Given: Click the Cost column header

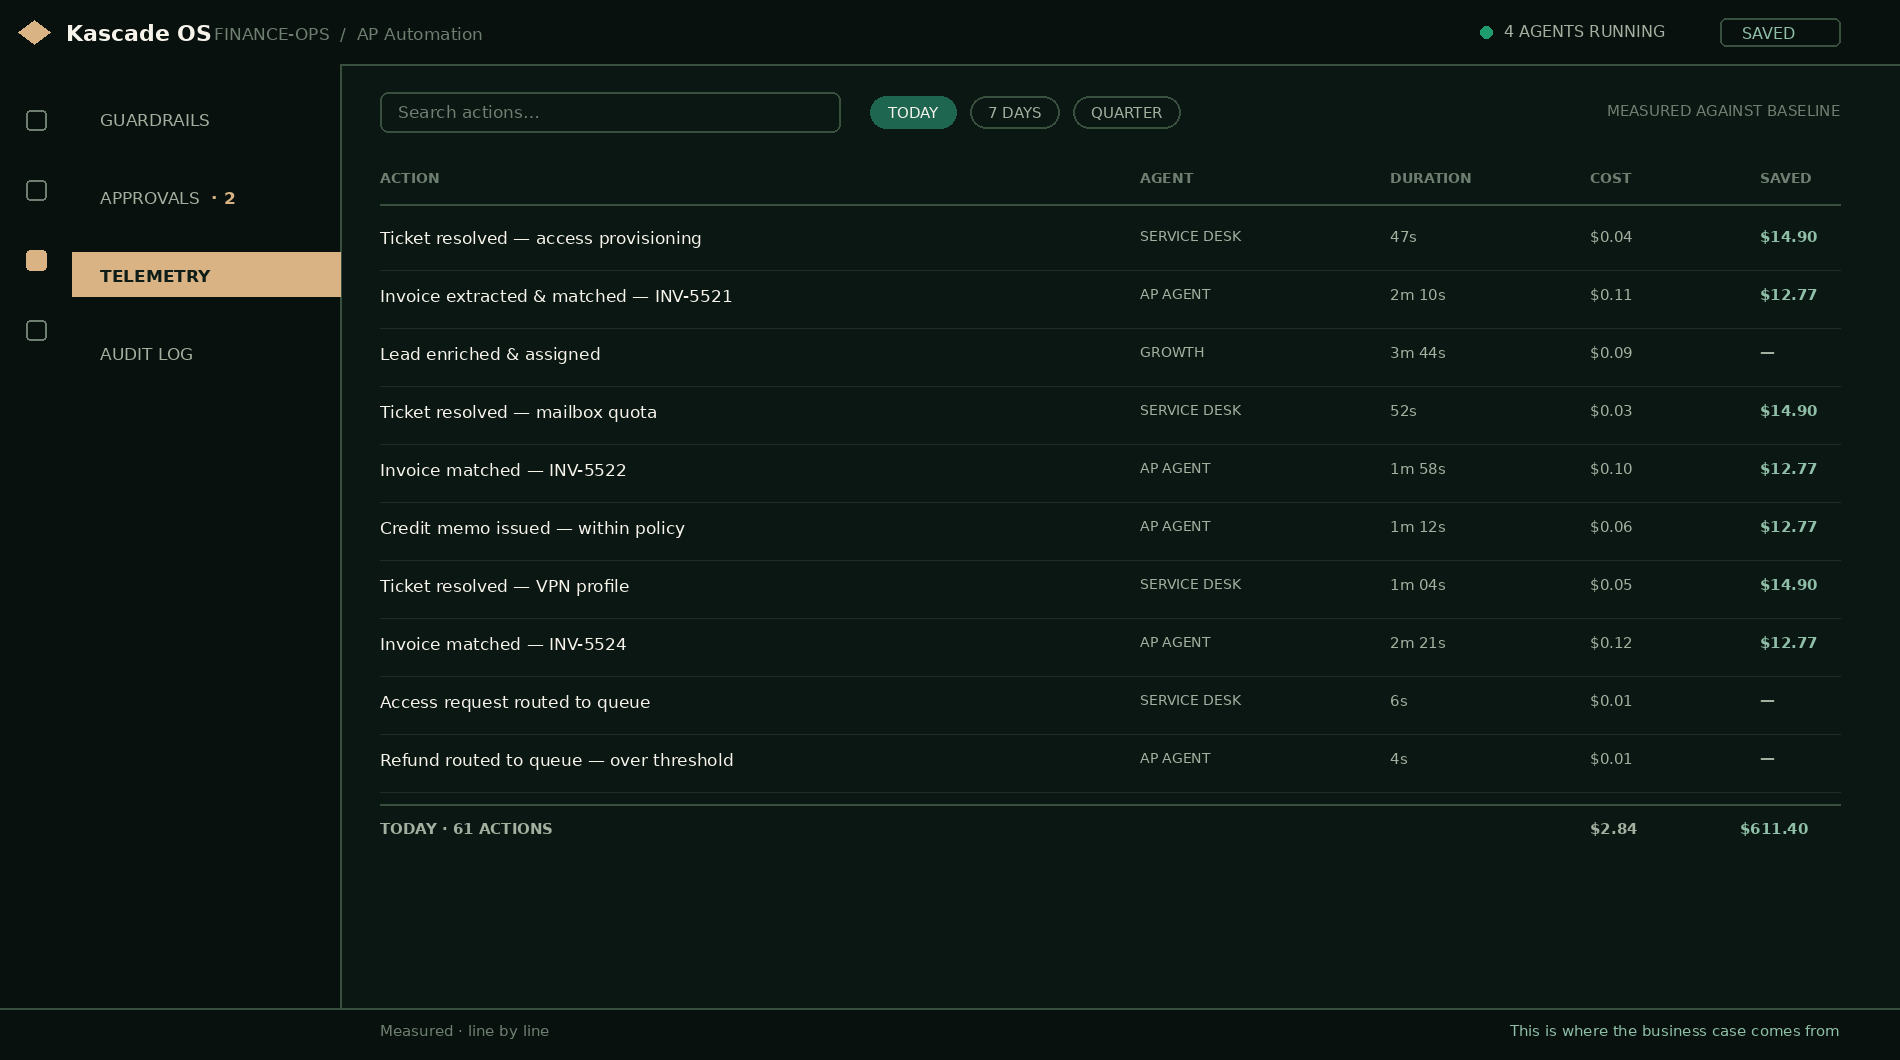Looking at the screenshot, I should (1610, 178).
